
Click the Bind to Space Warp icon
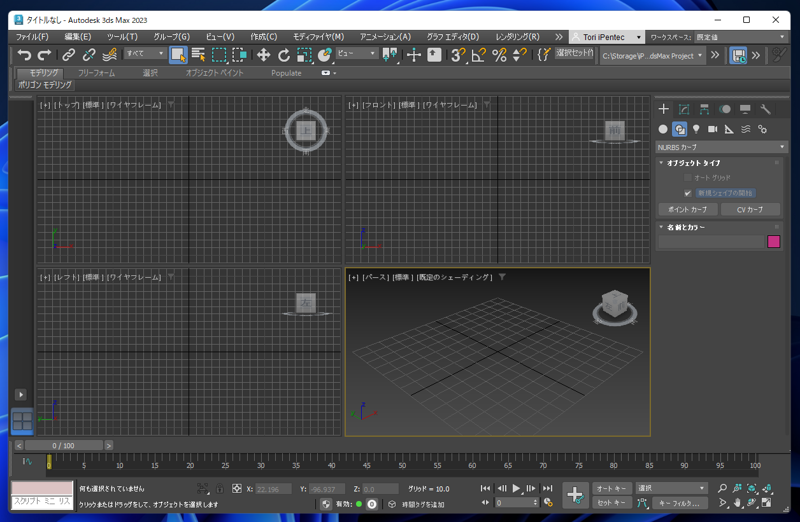click(x=109, y=55)
